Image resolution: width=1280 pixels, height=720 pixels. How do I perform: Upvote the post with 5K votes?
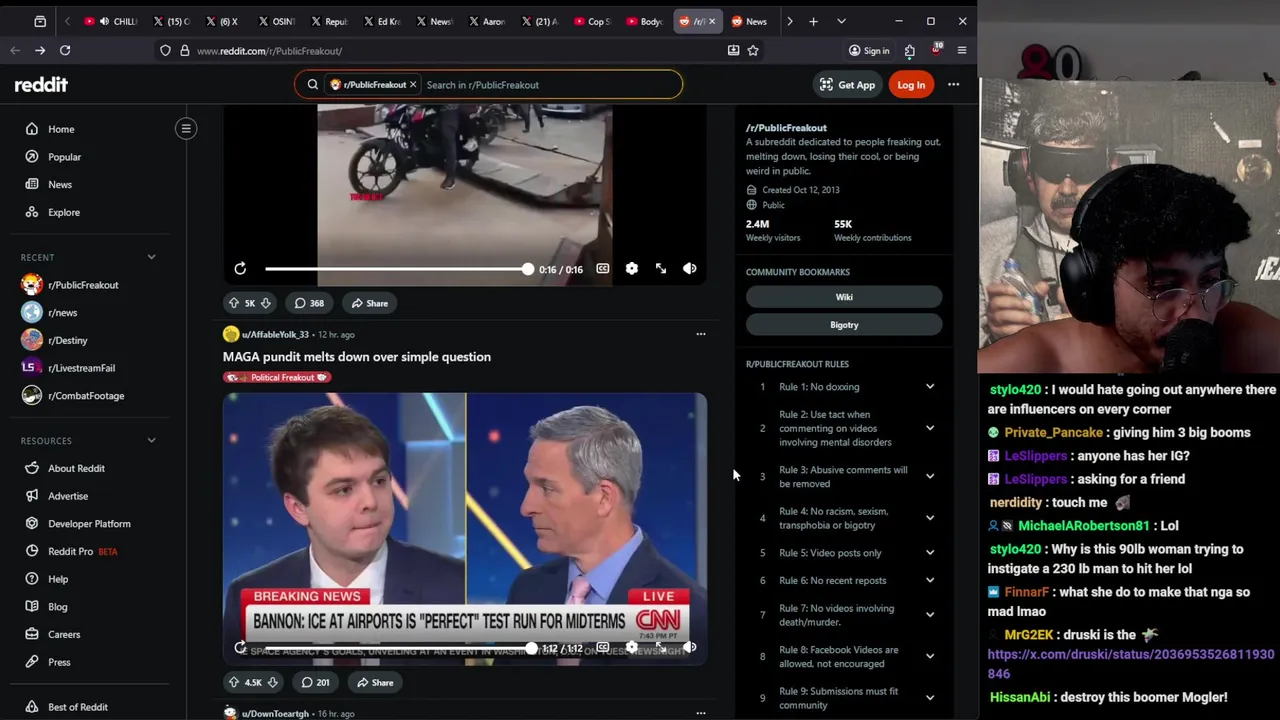pyautogui.click(x=234, y=303)
